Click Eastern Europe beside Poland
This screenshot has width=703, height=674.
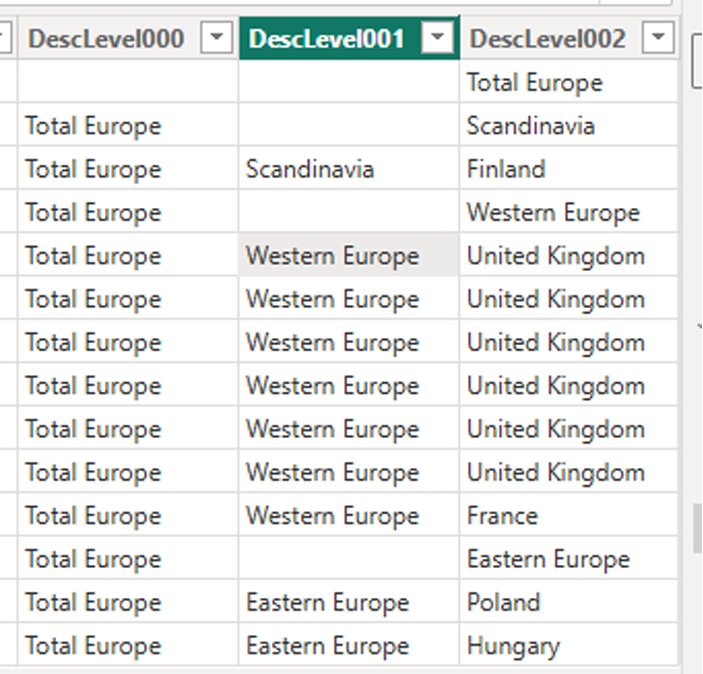(349, 603)
